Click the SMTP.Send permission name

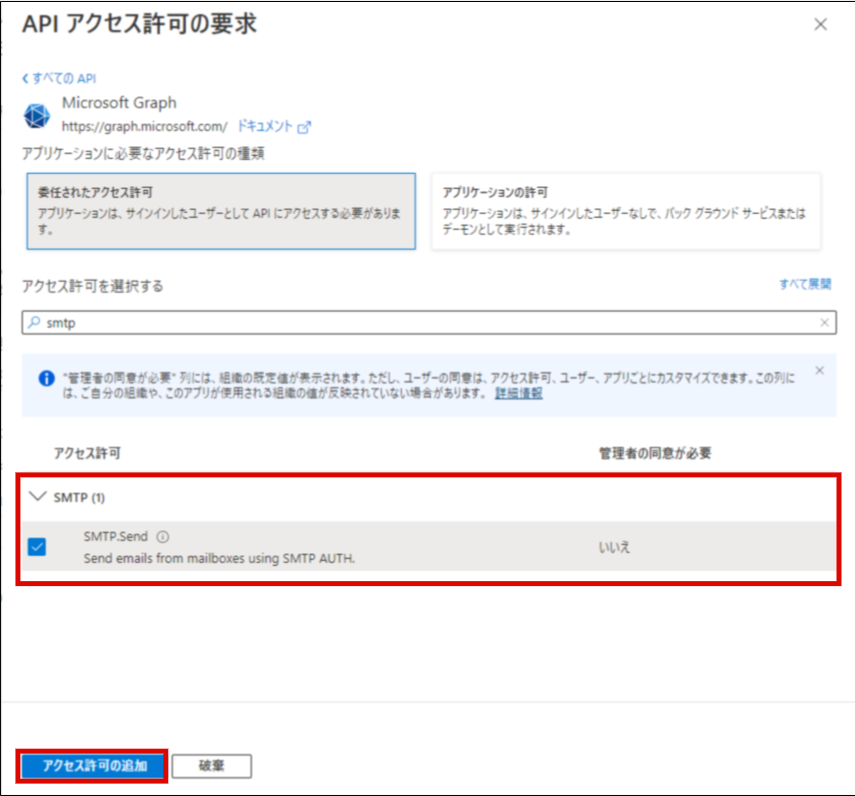tap(116, 536)
